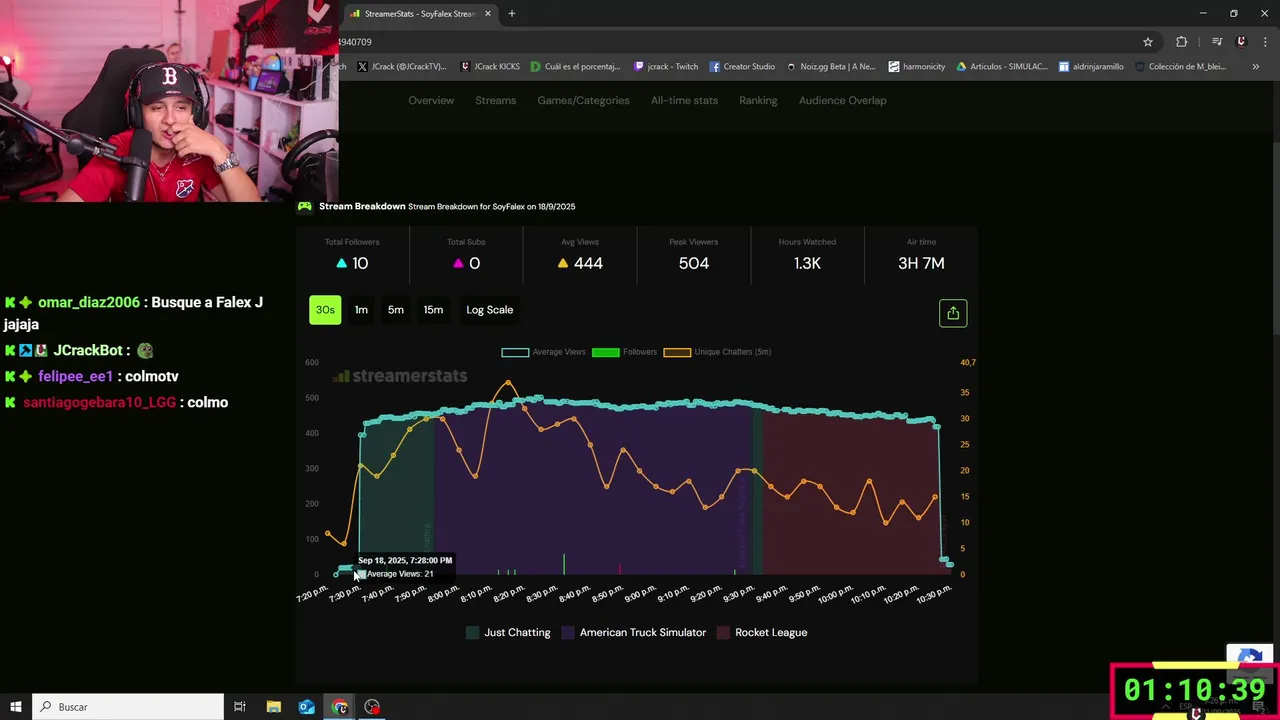This screenshot has width=1280, height=720.
Task: Click omar_diaz2006 username in chat overlay
Action: click(89, 302)
